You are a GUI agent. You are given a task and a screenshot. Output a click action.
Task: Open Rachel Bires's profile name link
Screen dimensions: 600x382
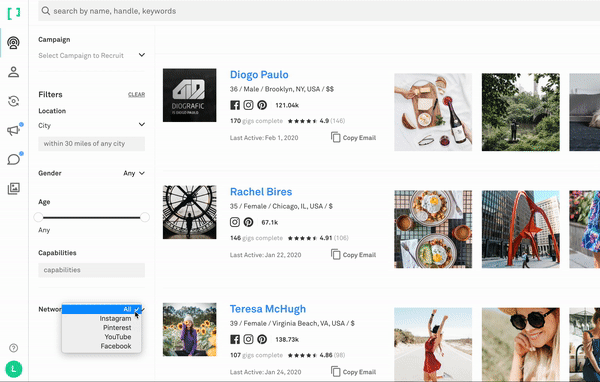(261, 192)
